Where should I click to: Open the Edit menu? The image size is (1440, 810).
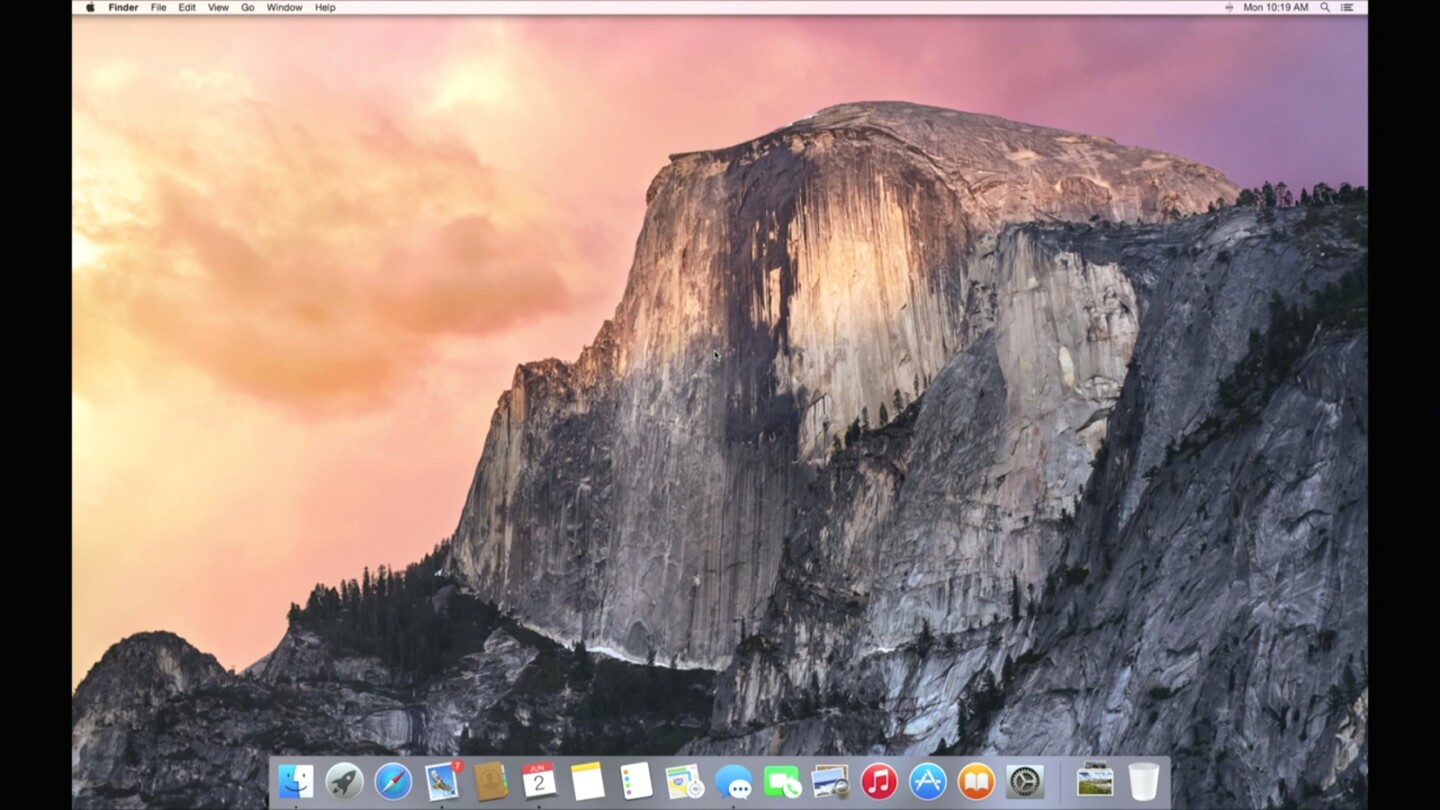(x=187, y=7)
